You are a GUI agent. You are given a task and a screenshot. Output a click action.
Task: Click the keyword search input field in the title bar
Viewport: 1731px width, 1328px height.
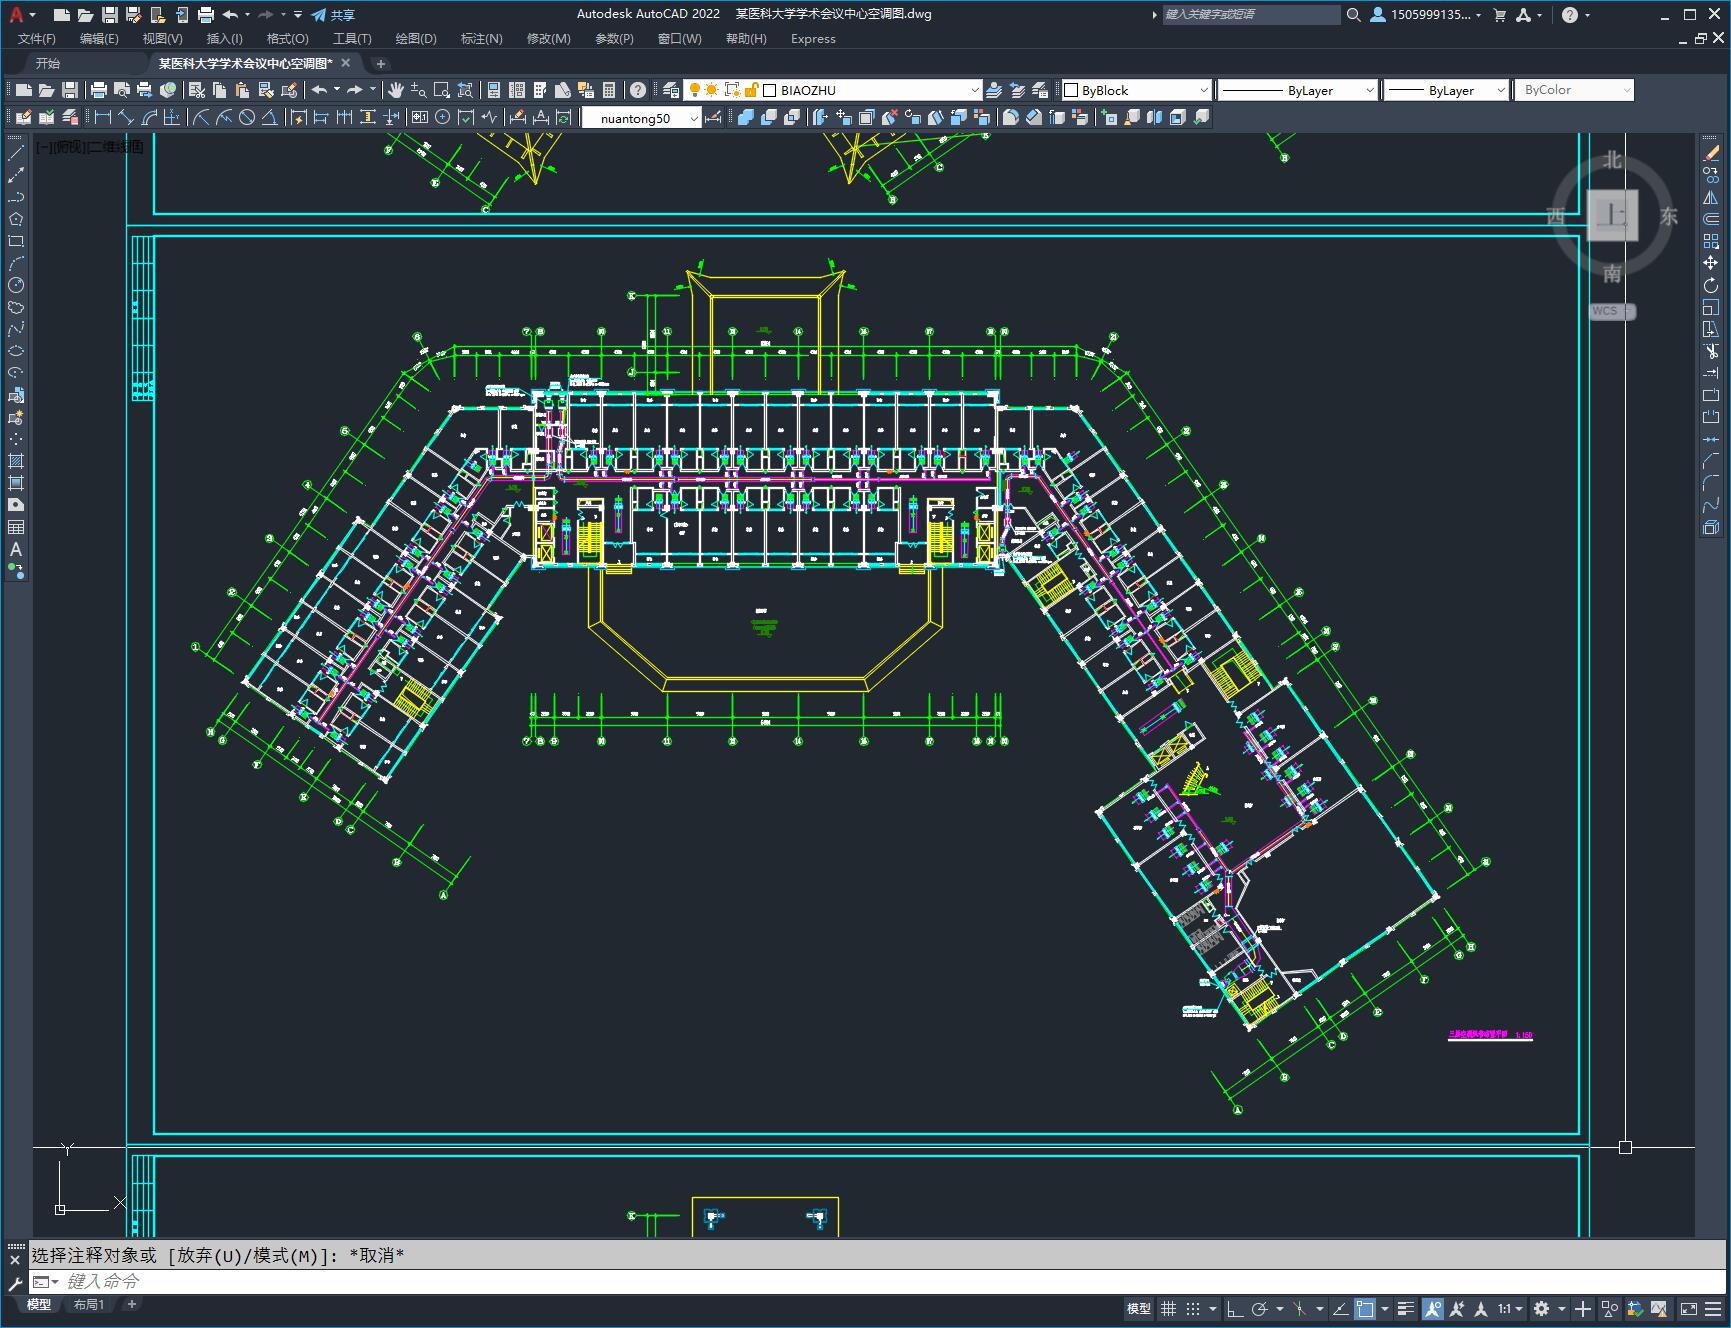[1250, 15]
